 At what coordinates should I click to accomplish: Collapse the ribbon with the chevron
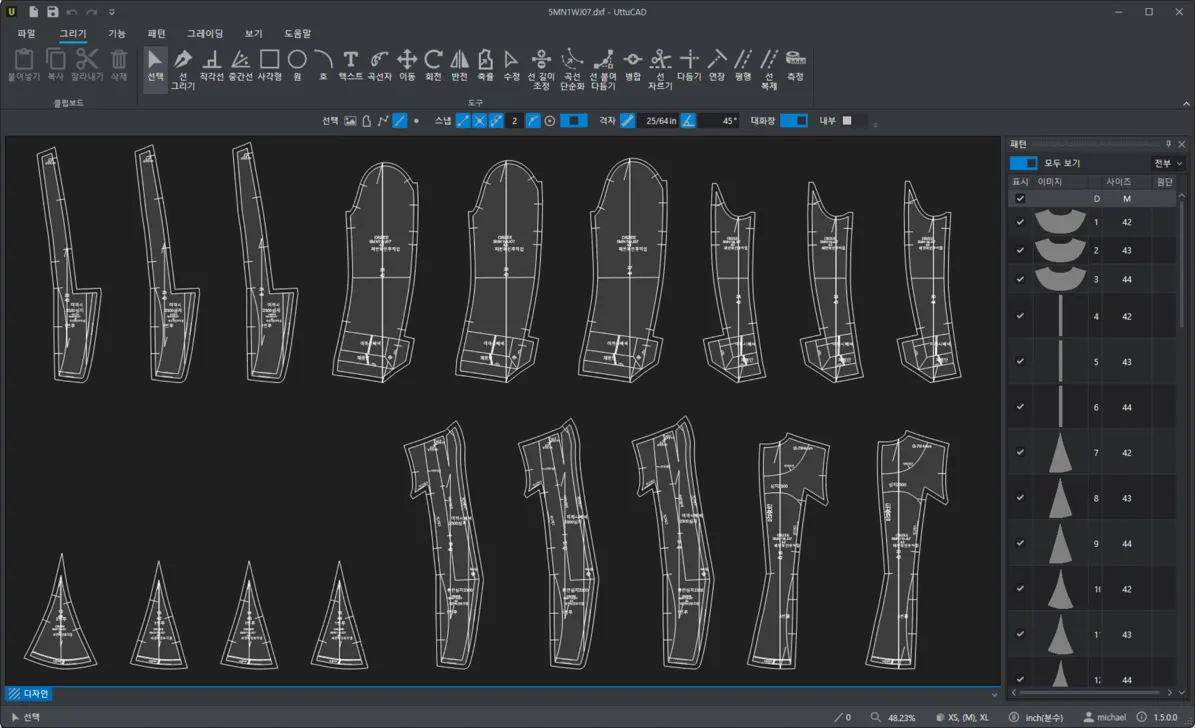point(1186,104)
